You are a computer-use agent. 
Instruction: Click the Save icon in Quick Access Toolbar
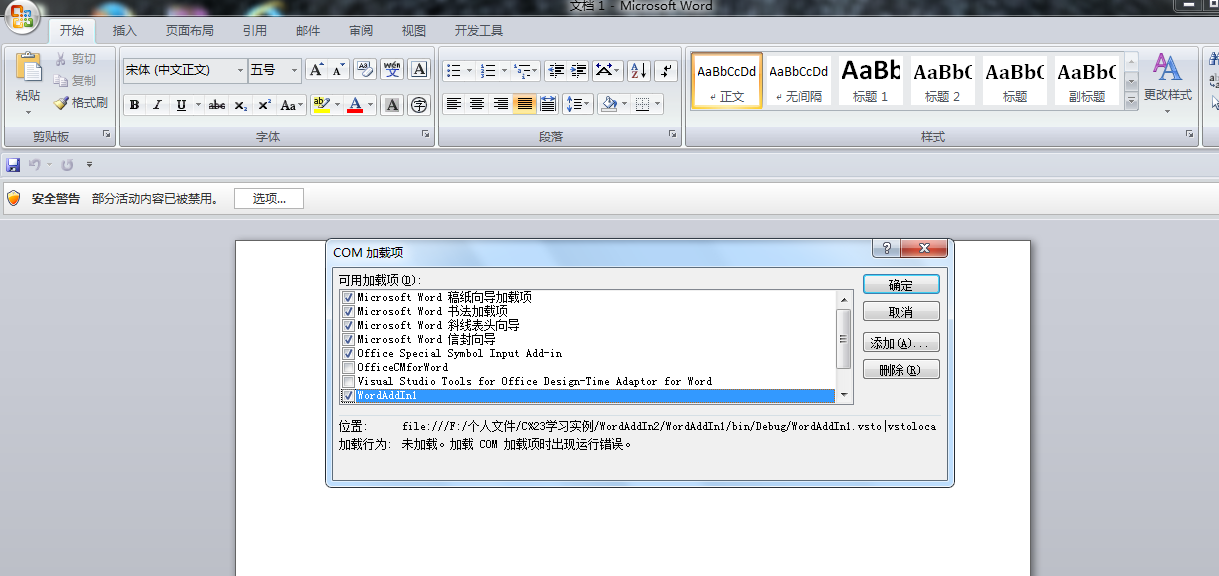coord(13,164)
